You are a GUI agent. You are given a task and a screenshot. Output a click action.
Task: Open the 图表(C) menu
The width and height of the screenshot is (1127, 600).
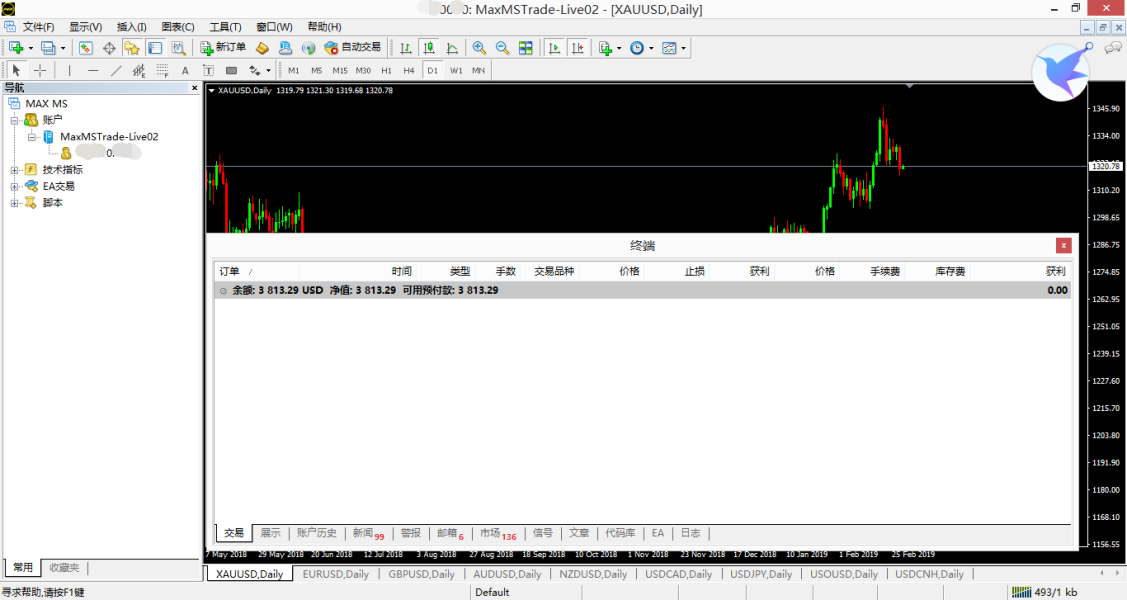178,27
